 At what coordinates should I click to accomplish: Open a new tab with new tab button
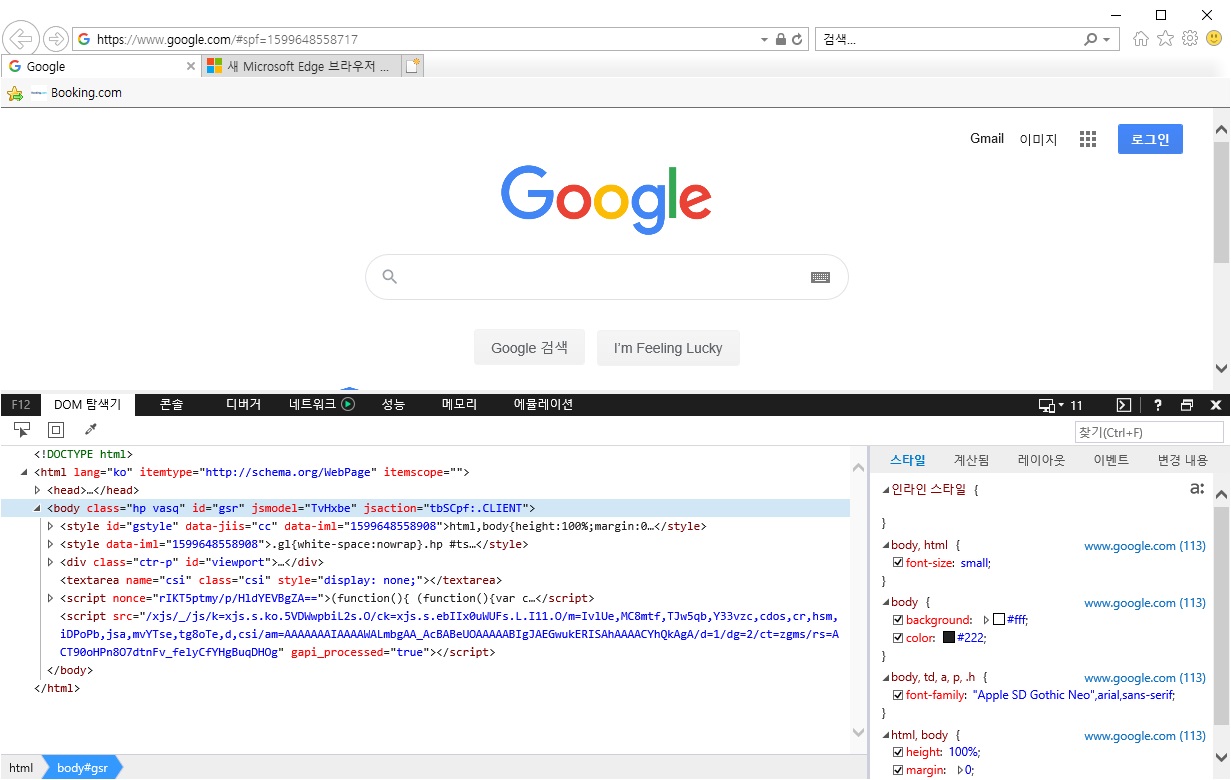(413, 66)
